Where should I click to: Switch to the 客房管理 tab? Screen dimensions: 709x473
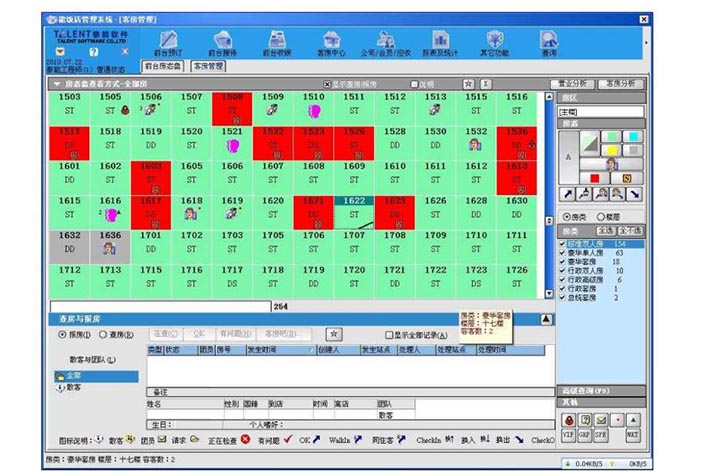(x=208, y=66)
